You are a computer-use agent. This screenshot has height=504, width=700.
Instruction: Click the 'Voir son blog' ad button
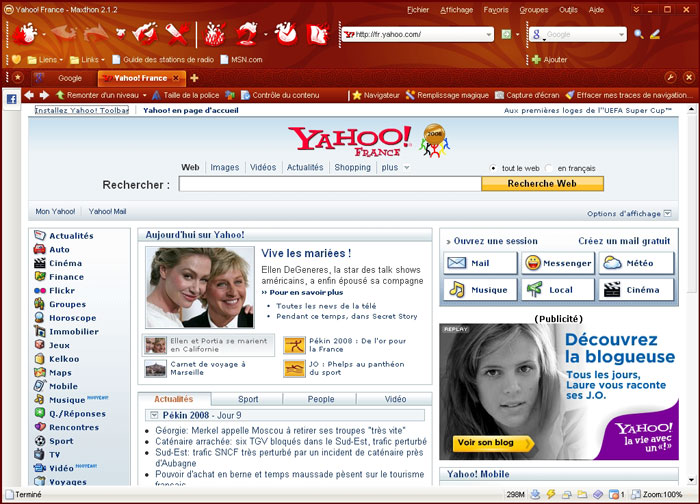click(492, 443)
